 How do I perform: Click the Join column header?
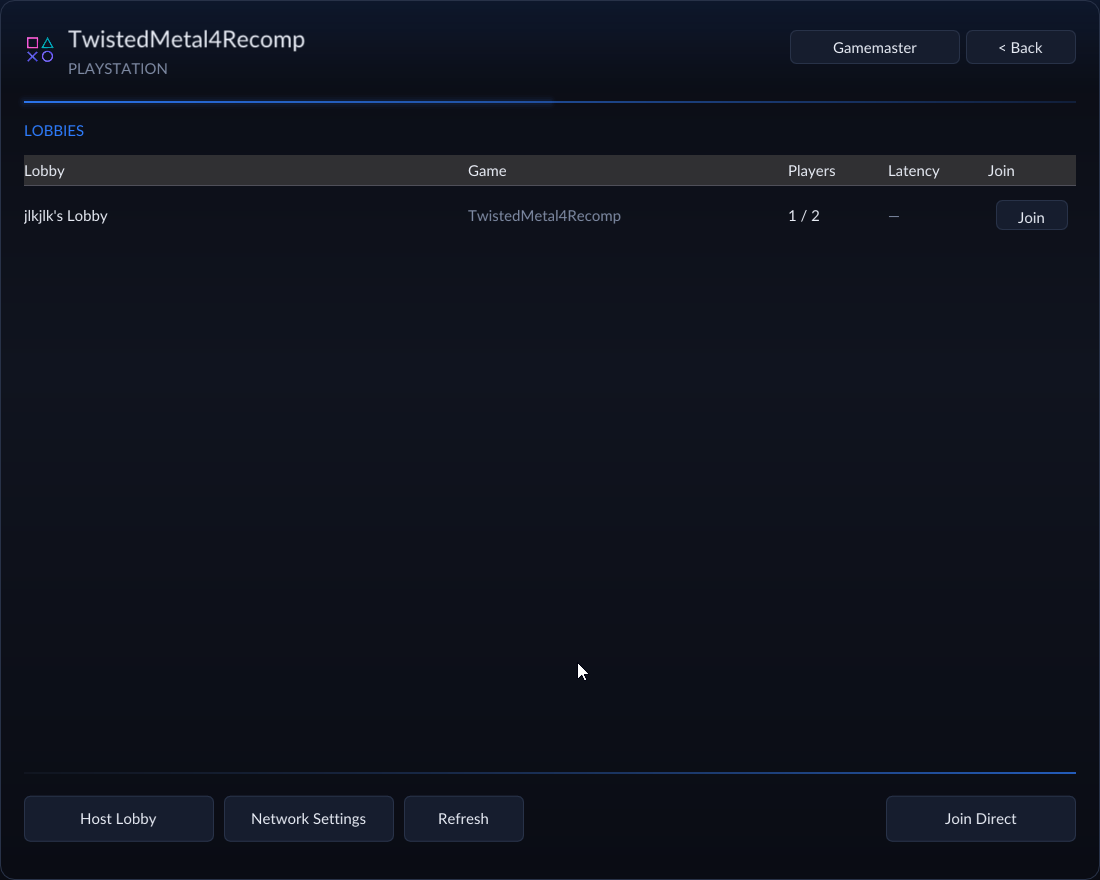click(x=1000, y=171)
